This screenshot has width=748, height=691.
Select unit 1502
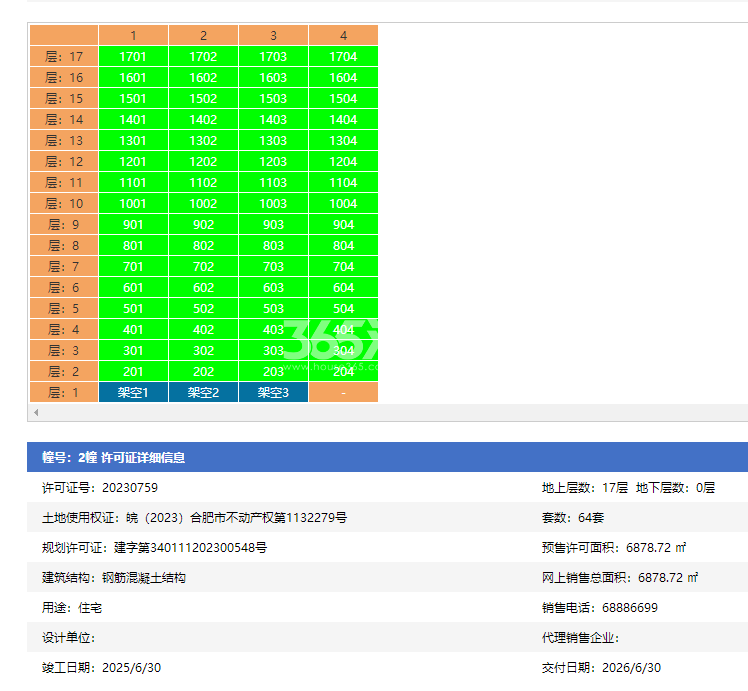203,98
